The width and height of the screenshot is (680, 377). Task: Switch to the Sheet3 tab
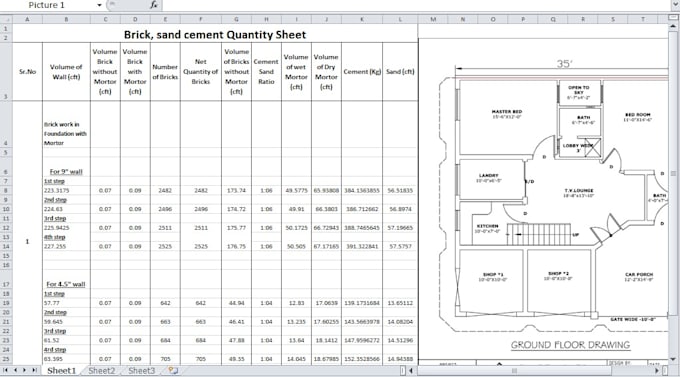[x=141, y=370]
